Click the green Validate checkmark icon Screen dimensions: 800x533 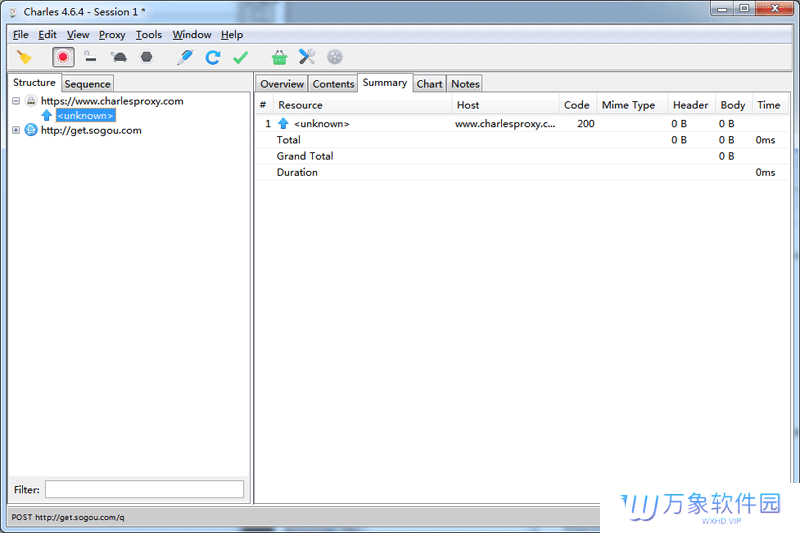240,57
